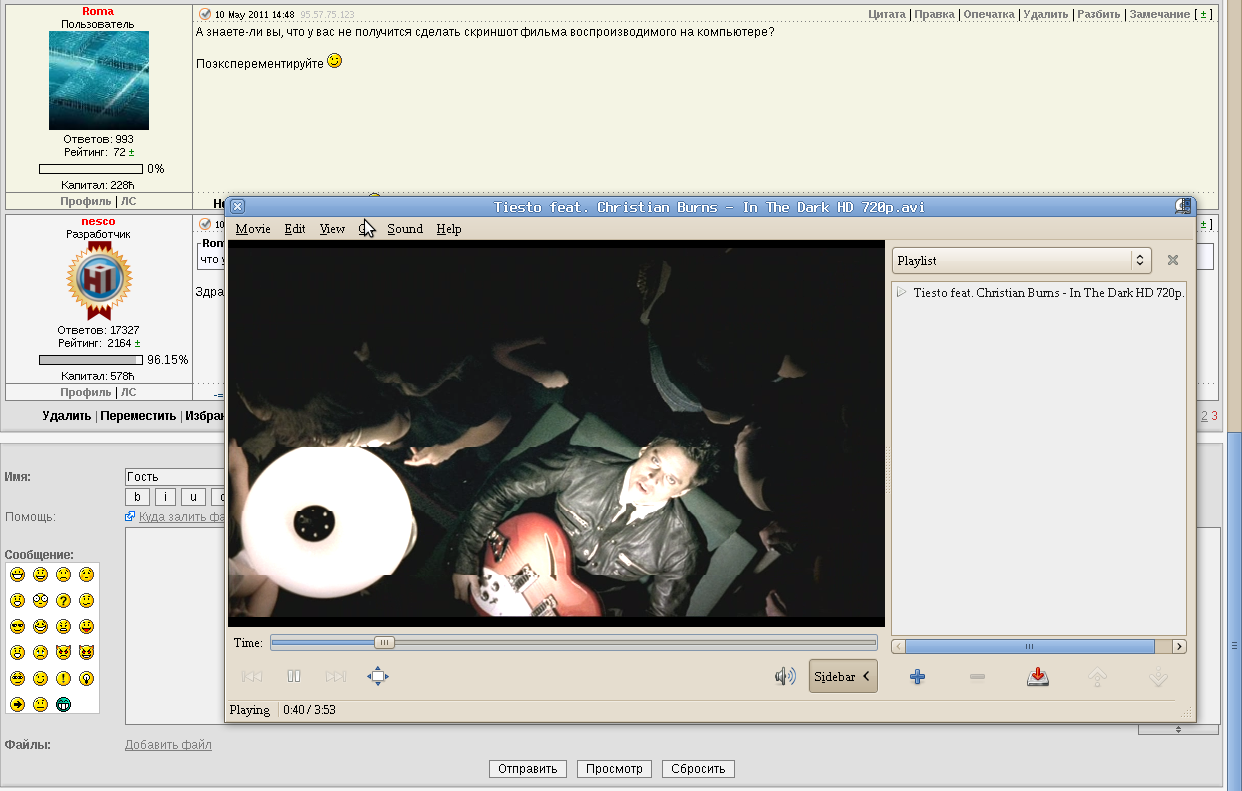Insert the sunglasses smiley
Viewport: 1242px width, 791px height.
(x=18, y=627)
